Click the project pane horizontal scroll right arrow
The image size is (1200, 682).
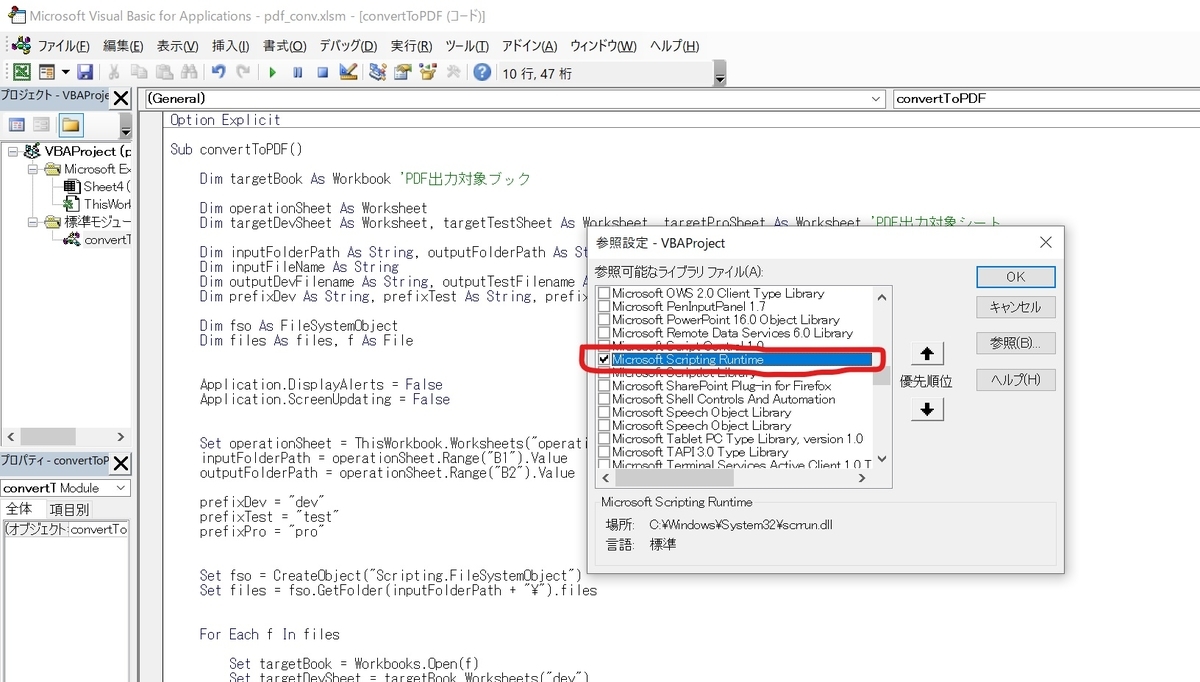[121, 437]
